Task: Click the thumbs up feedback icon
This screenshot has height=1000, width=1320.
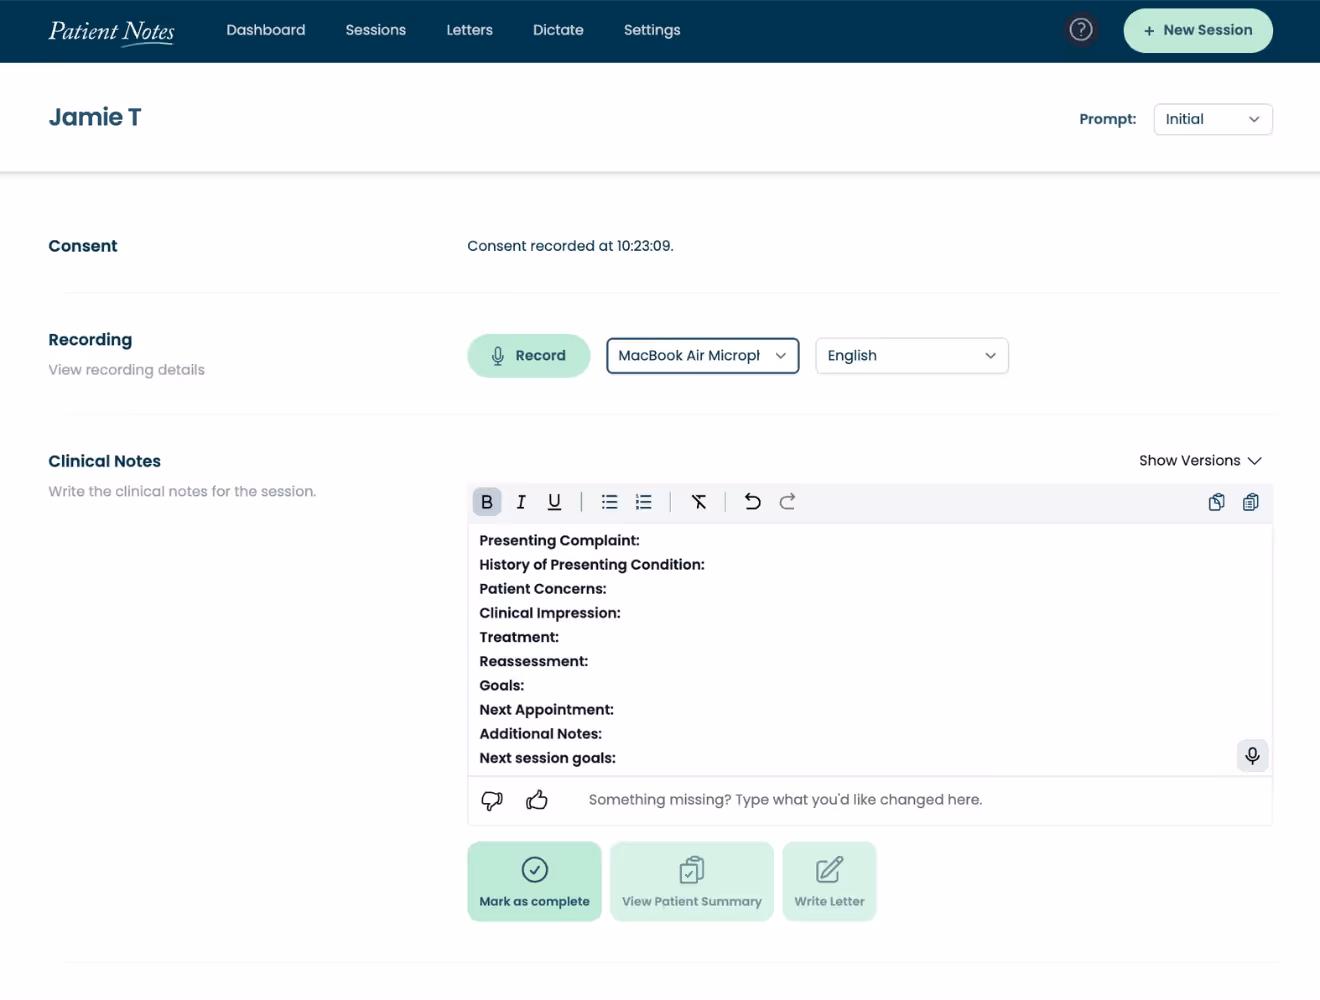Action: [x=537, y=800]
